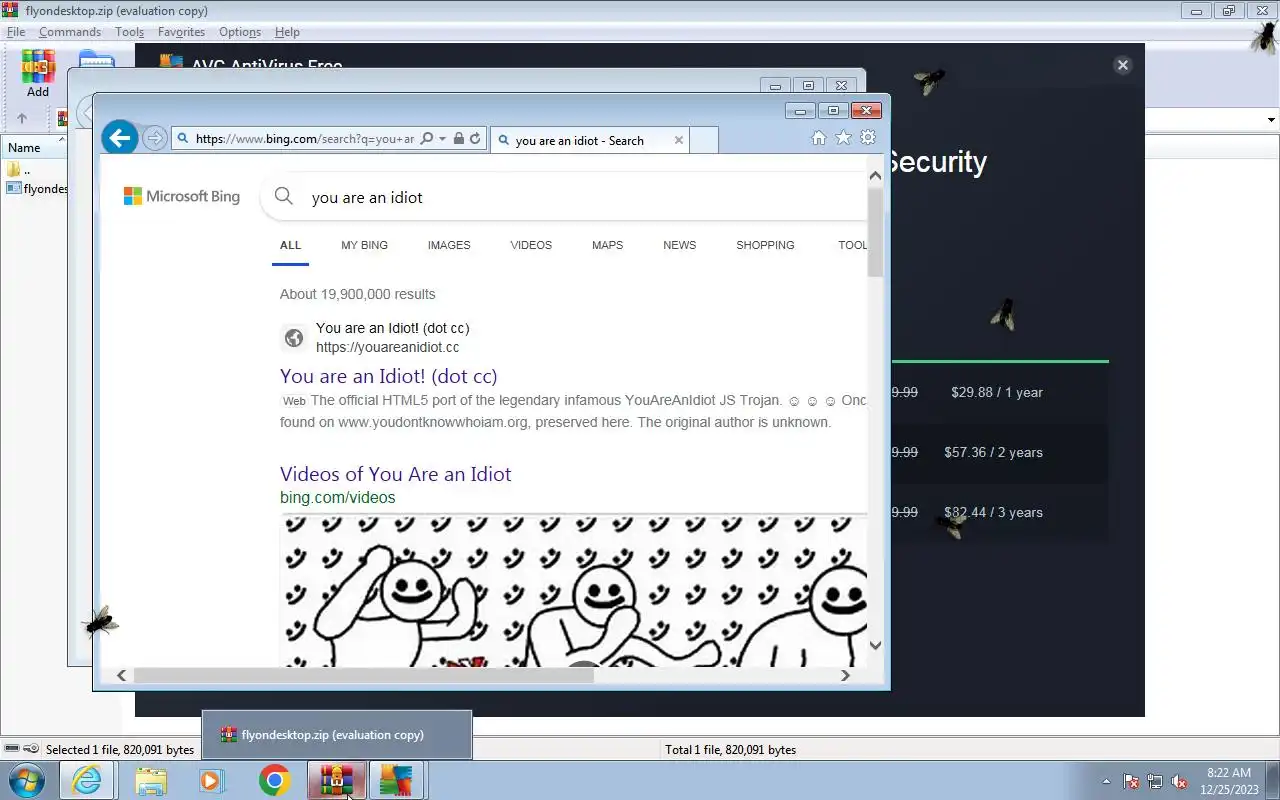This screenshot has width=1280, height=800.
Task: Switch to MY BING tab
Action: click(x=364, y=245)
